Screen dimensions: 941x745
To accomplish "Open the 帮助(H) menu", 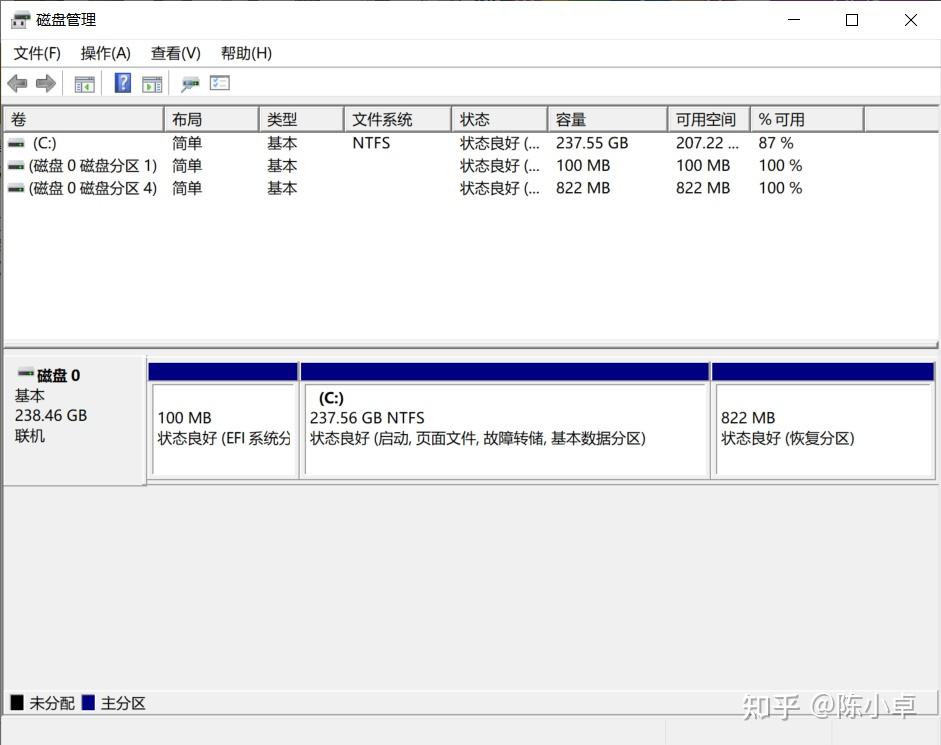I will tap(245, 53).
